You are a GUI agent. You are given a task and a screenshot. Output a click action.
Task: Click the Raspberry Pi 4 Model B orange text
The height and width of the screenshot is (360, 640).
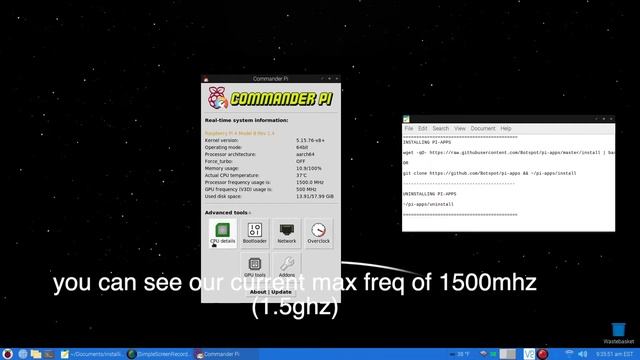[x=240, y=133]
